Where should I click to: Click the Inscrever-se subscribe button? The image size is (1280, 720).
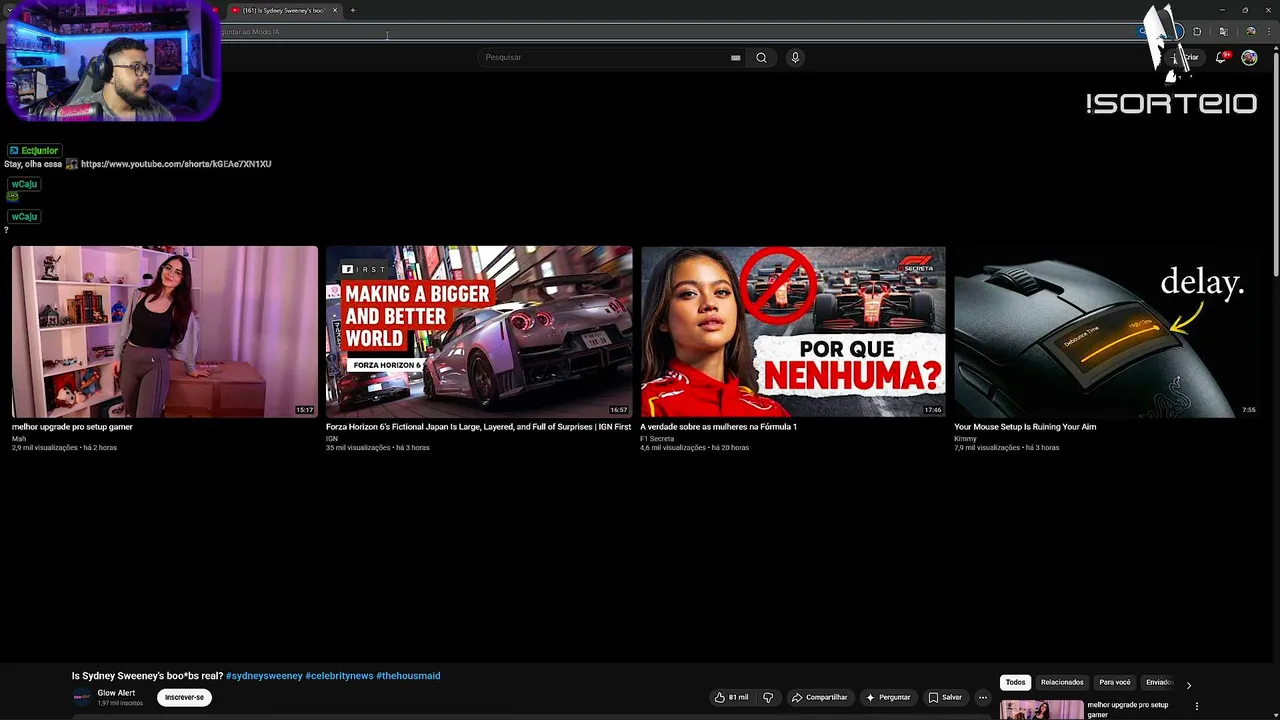click(184, 697)
